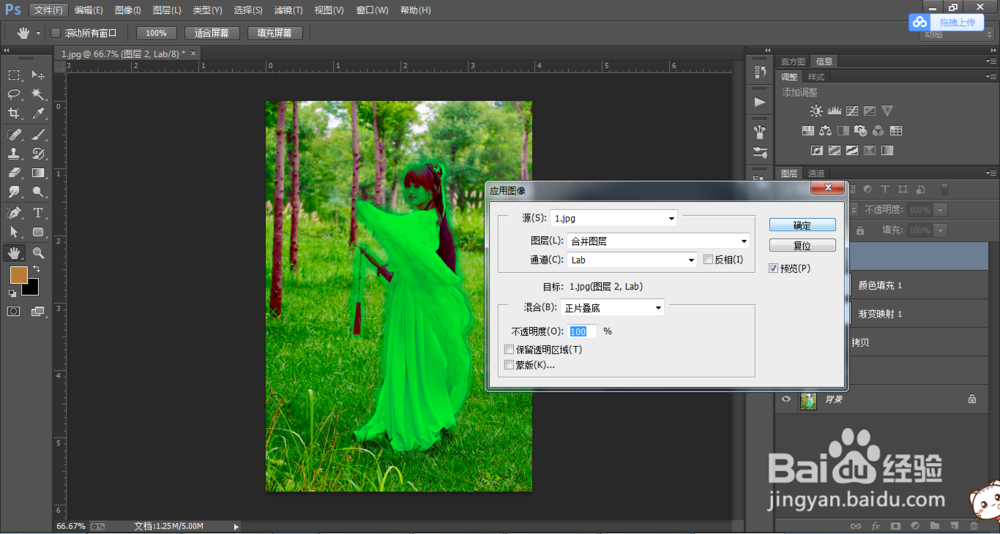Screen dimensions: 1000x534
Task: Open the Channel (通道) dropdown
Action: click(x=631, y=260)
